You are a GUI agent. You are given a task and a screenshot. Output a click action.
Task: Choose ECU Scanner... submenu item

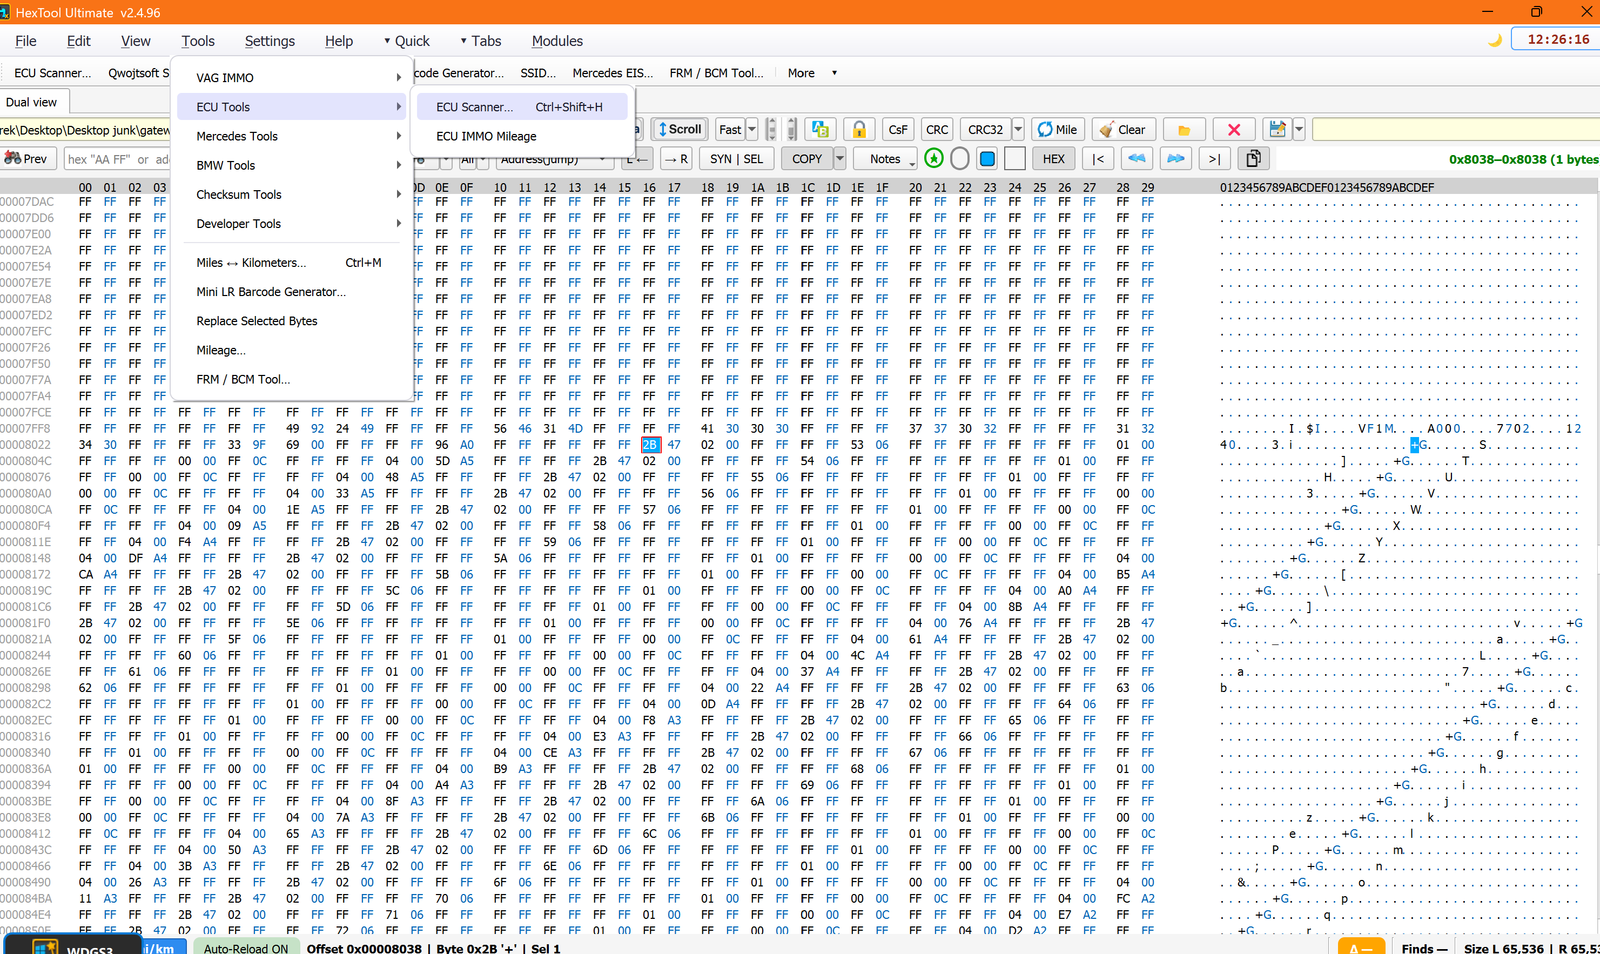(x=522, y=107)
